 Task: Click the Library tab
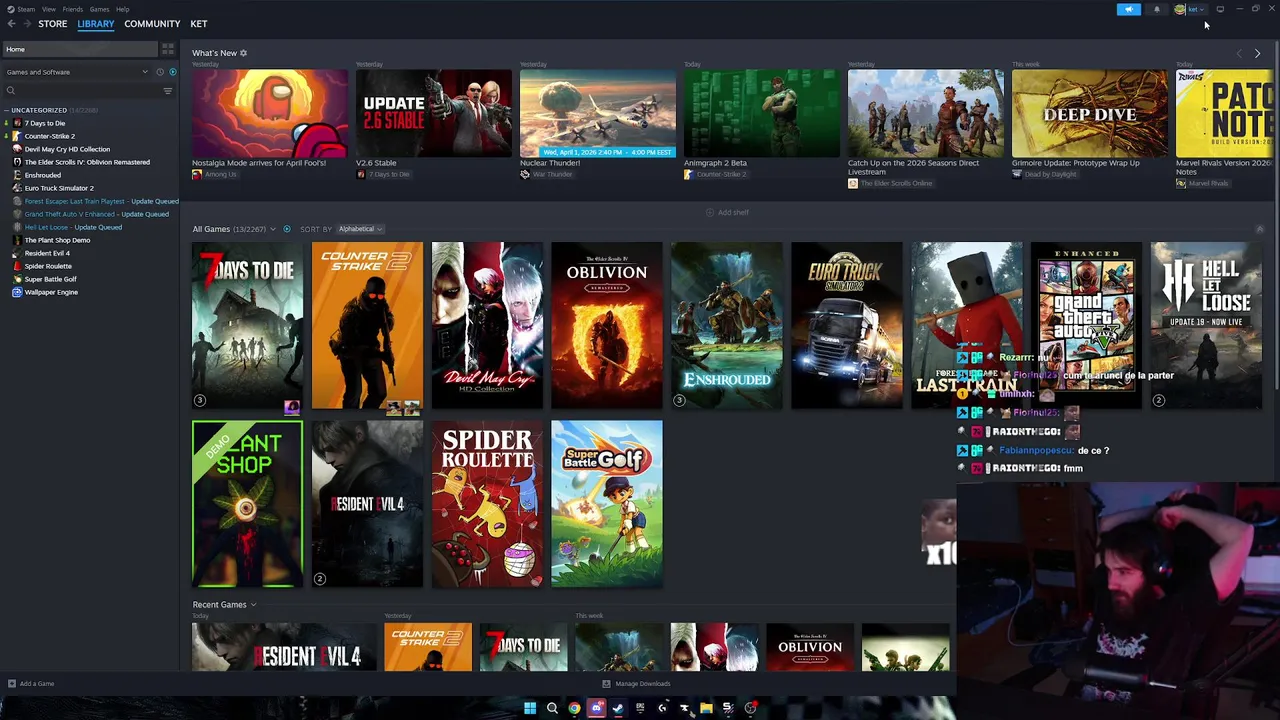[96, 24]
